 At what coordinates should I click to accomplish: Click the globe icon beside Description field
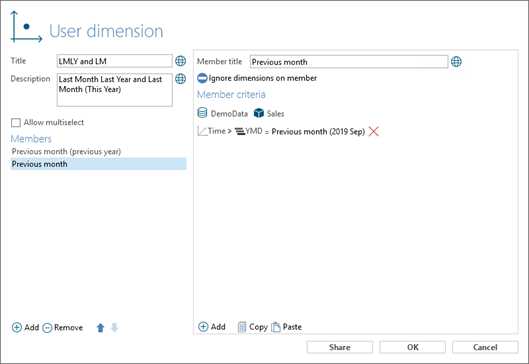pyautogui.click(x=180, y=79)
